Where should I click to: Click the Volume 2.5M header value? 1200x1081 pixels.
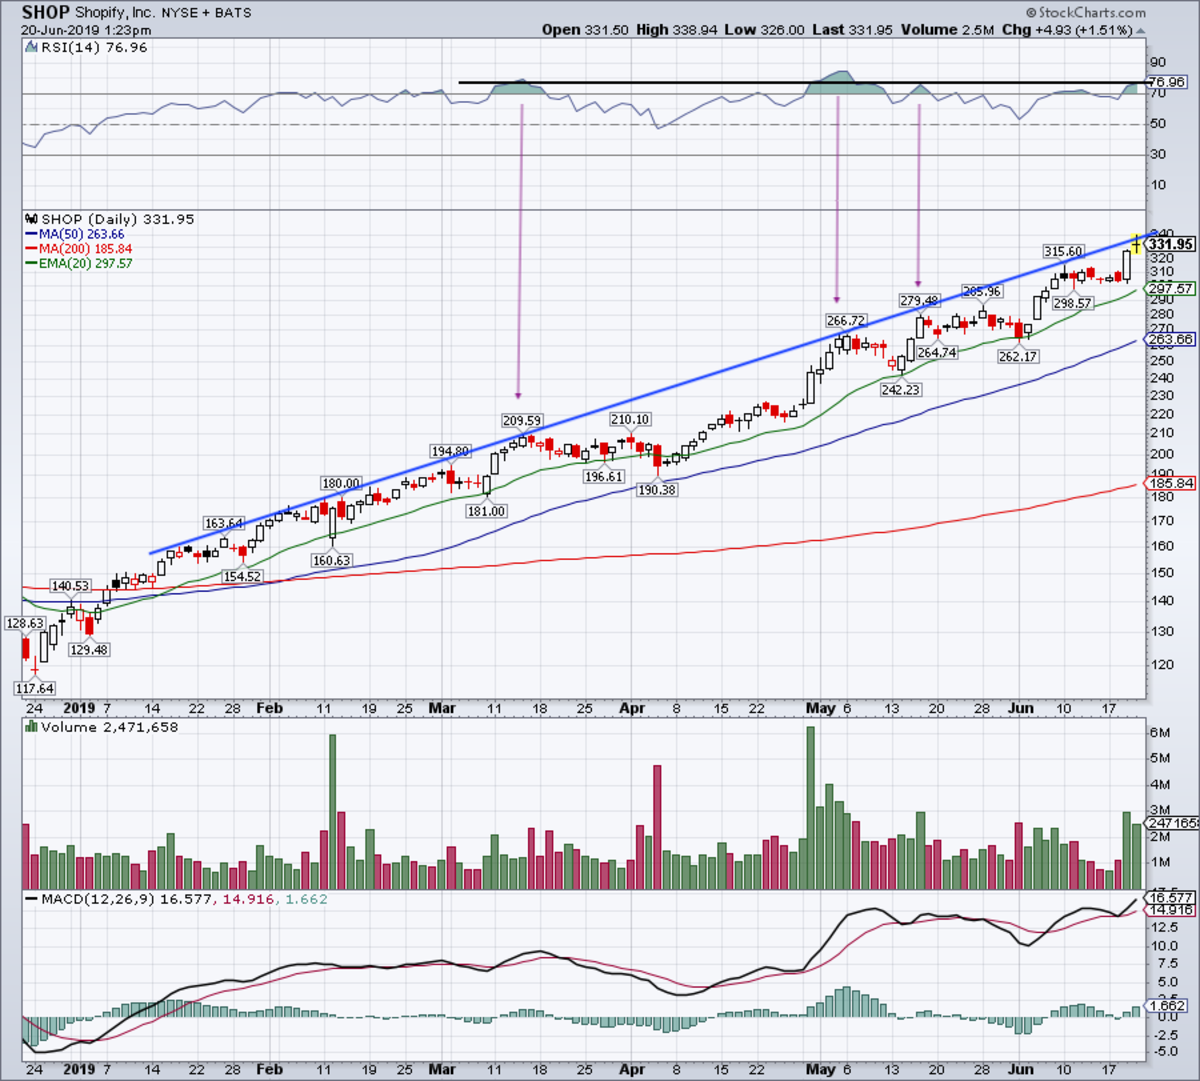point(945,30)
